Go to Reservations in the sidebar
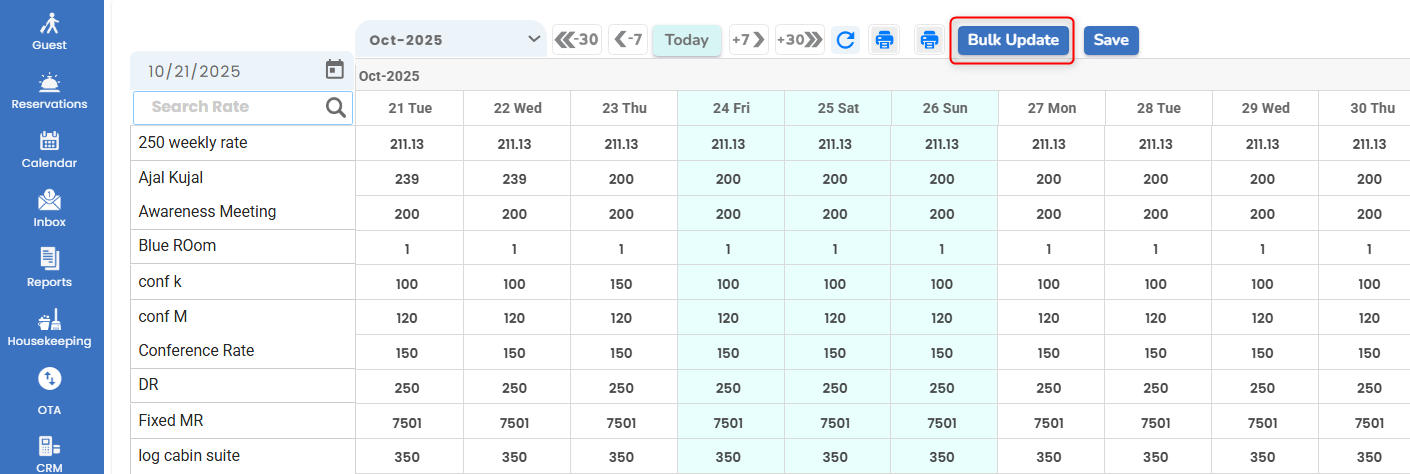Image resolution: width=1410 pixels, height=474 pixels. [x=50, y=83]
